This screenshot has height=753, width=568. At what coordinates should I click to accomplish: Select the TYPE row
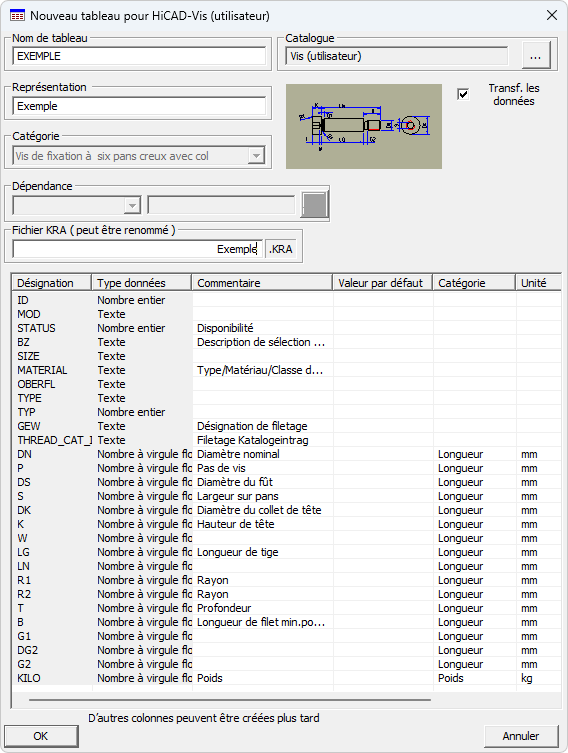(287, 398)
